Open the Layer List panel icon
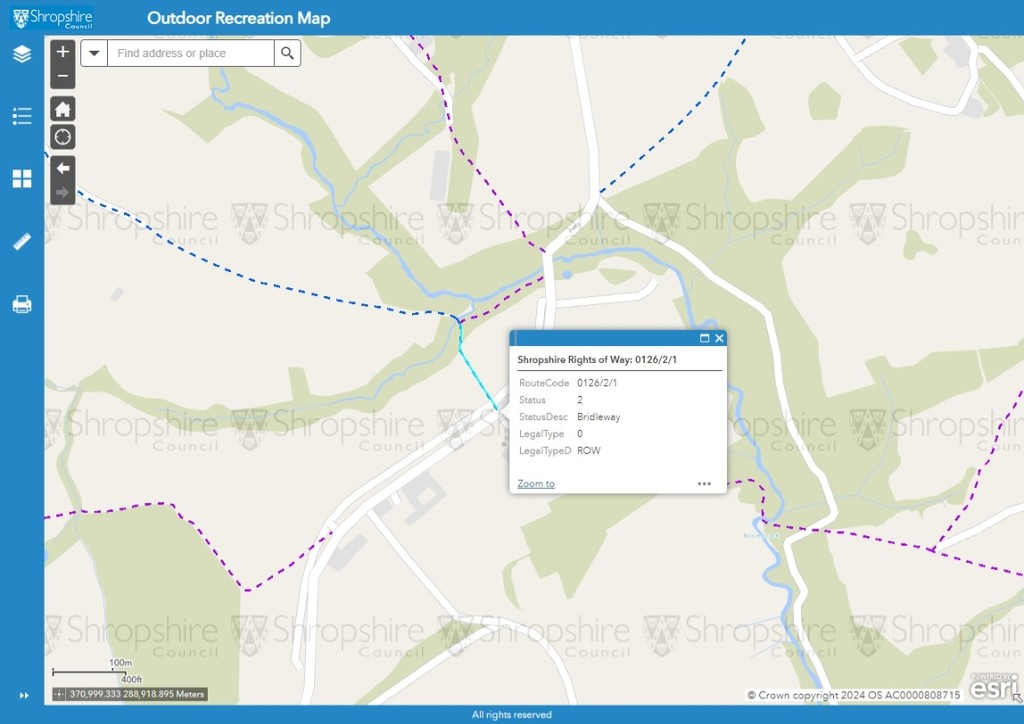Screen dimensions: 1024x724 (22, 54)
